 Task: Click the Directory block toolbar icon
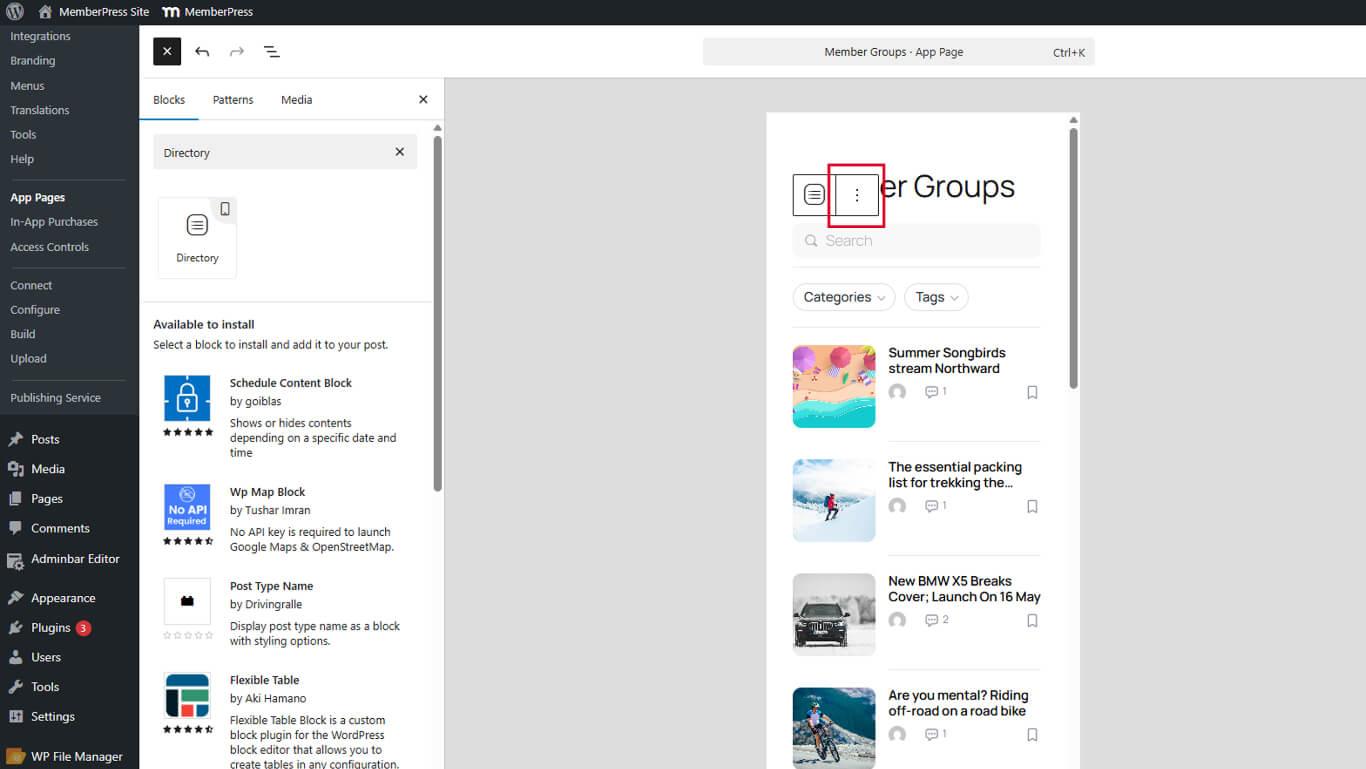814,195
